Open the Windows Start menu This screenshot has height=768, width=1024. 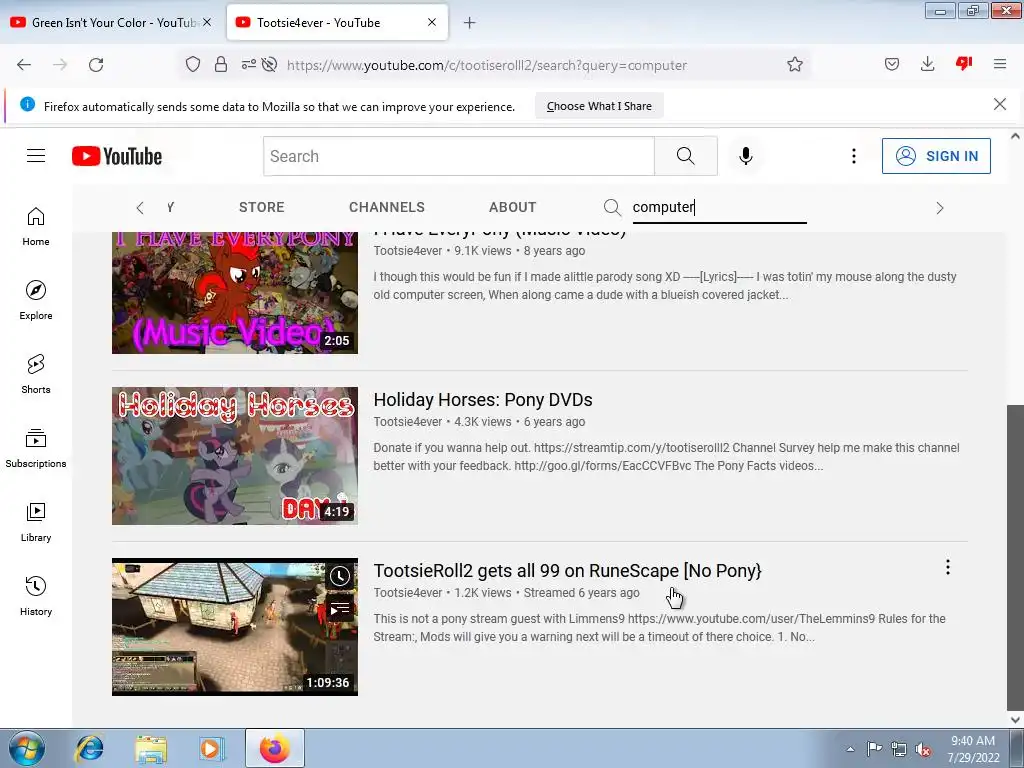coord(26,748)
